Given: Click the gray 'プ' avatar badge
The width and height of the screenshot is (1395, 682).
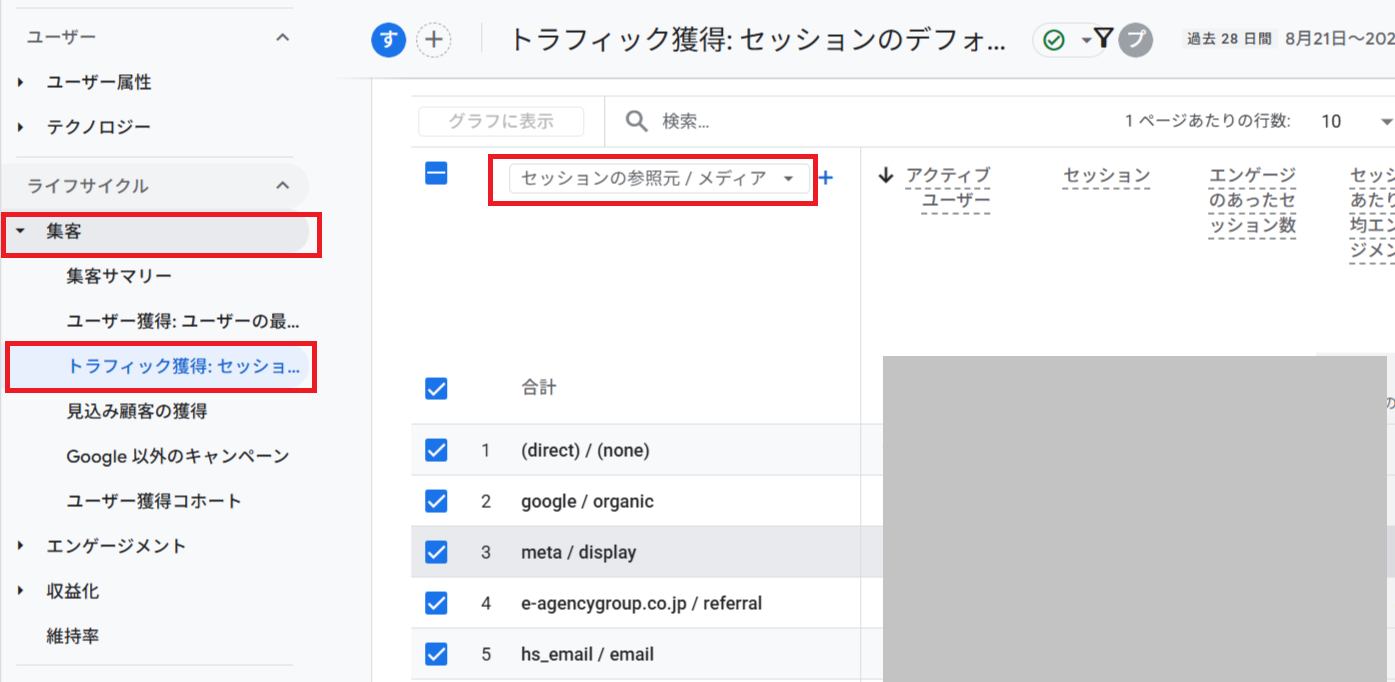Looking at the screenshot, I should 1135,40.
